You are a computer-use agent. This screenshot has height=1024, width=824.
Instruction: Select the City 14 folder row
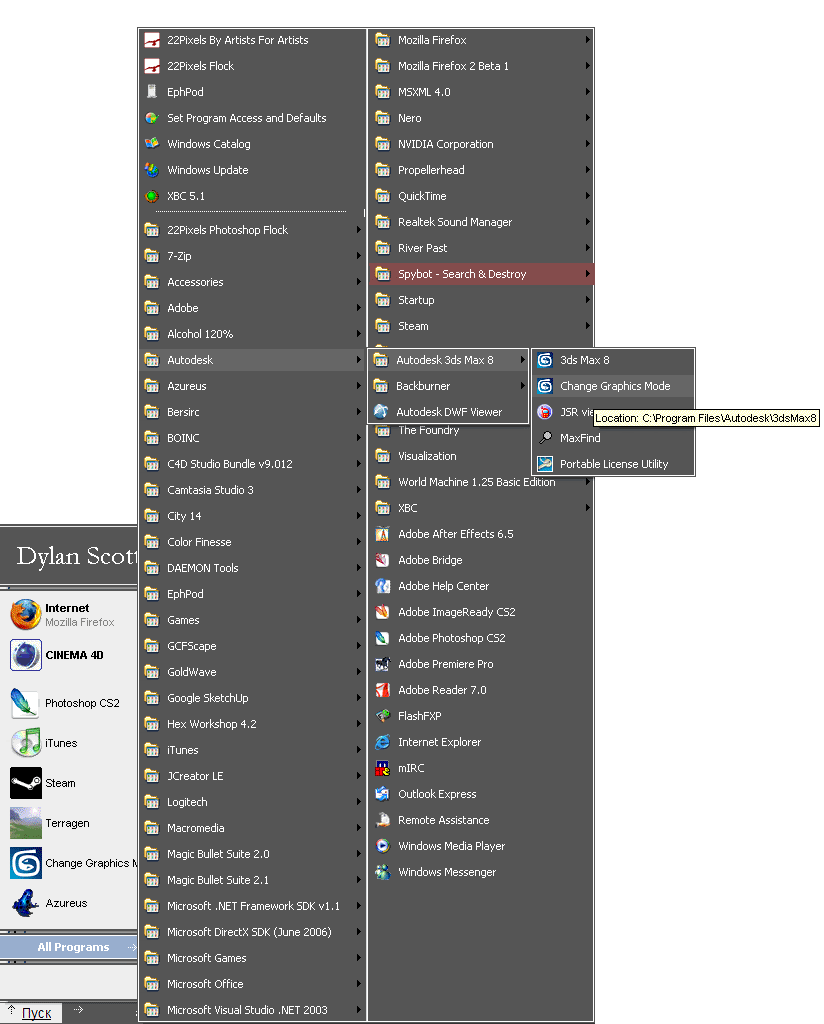coord(253,516)
